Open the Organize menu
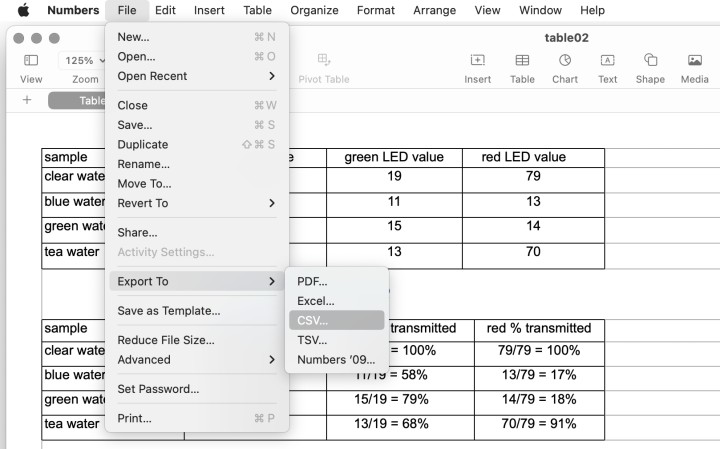720x449 pixels. point(315,10)
